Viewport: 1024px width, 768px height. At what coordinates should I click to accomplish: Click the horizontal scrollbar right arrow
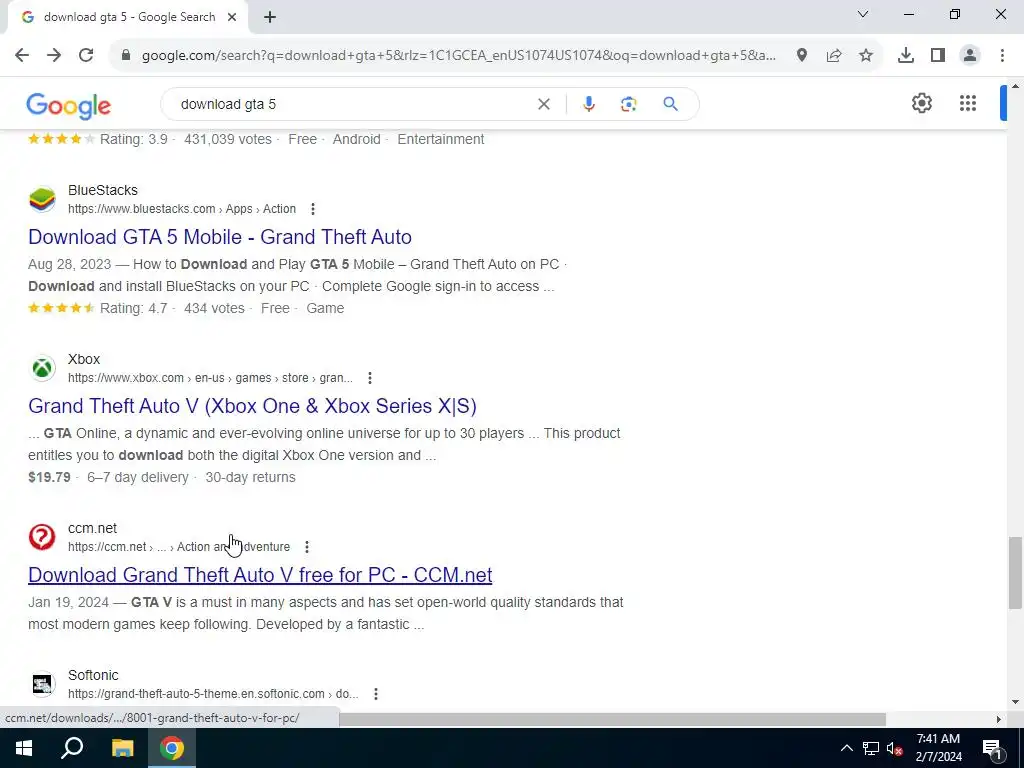tap(999, 720)
